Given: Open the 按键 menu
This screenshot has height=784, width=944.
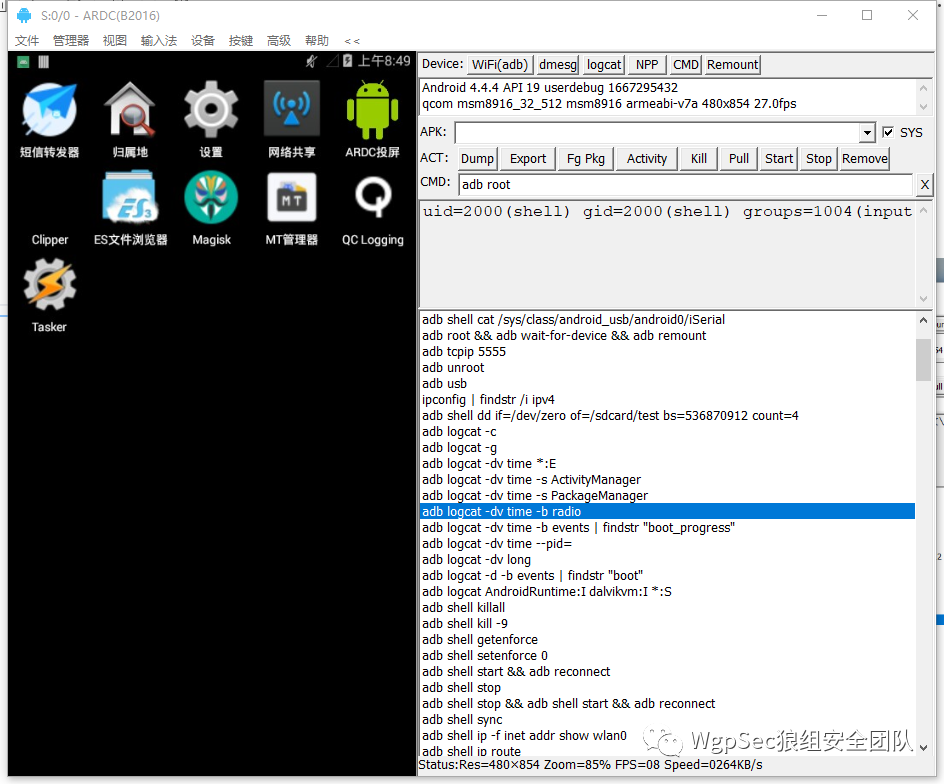Looking at the screenshot, I should pyautogui.click(x=241, y=40).
